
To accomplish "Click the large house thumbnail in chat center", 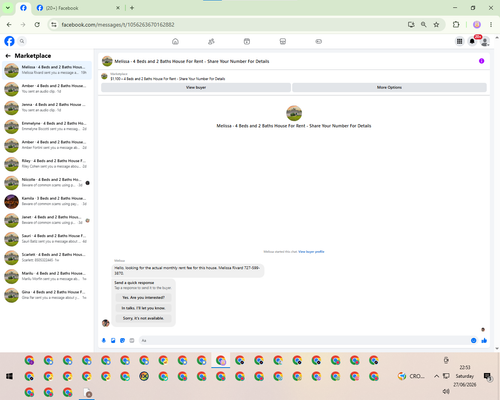I will (294, 113).
